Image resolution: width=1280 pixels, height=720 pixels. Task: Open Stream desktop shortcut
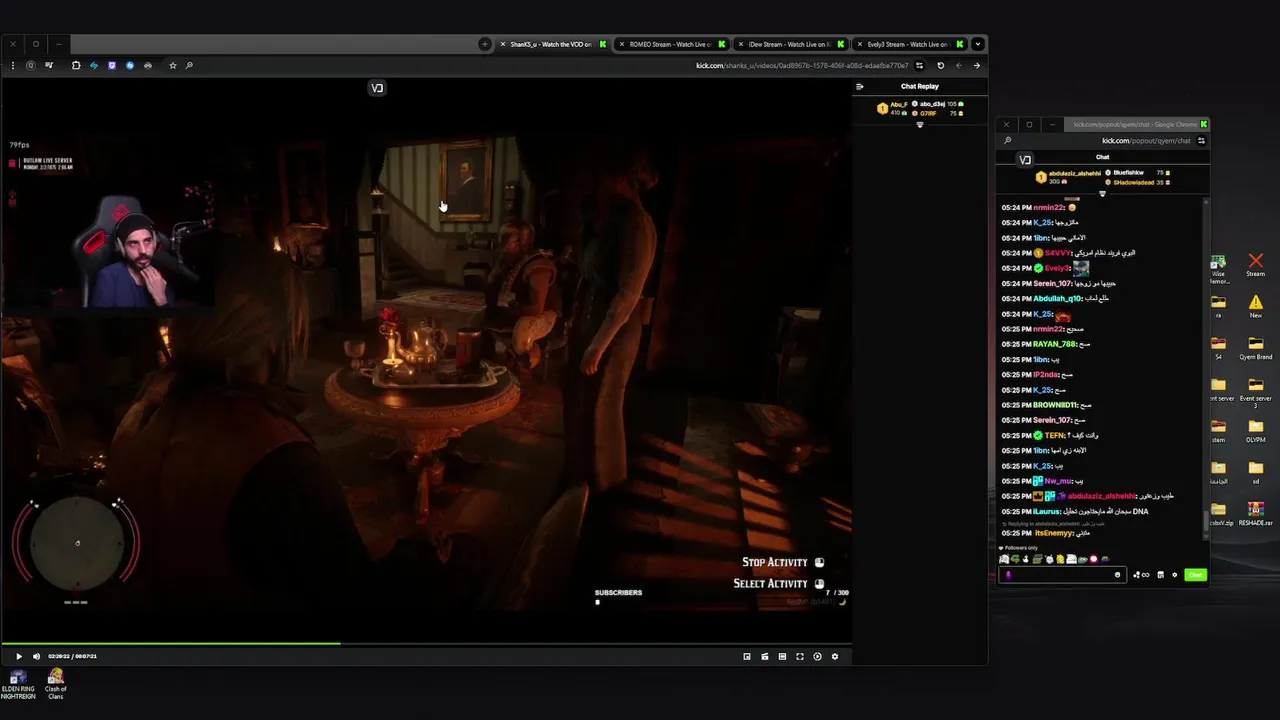click(1255, 264)
